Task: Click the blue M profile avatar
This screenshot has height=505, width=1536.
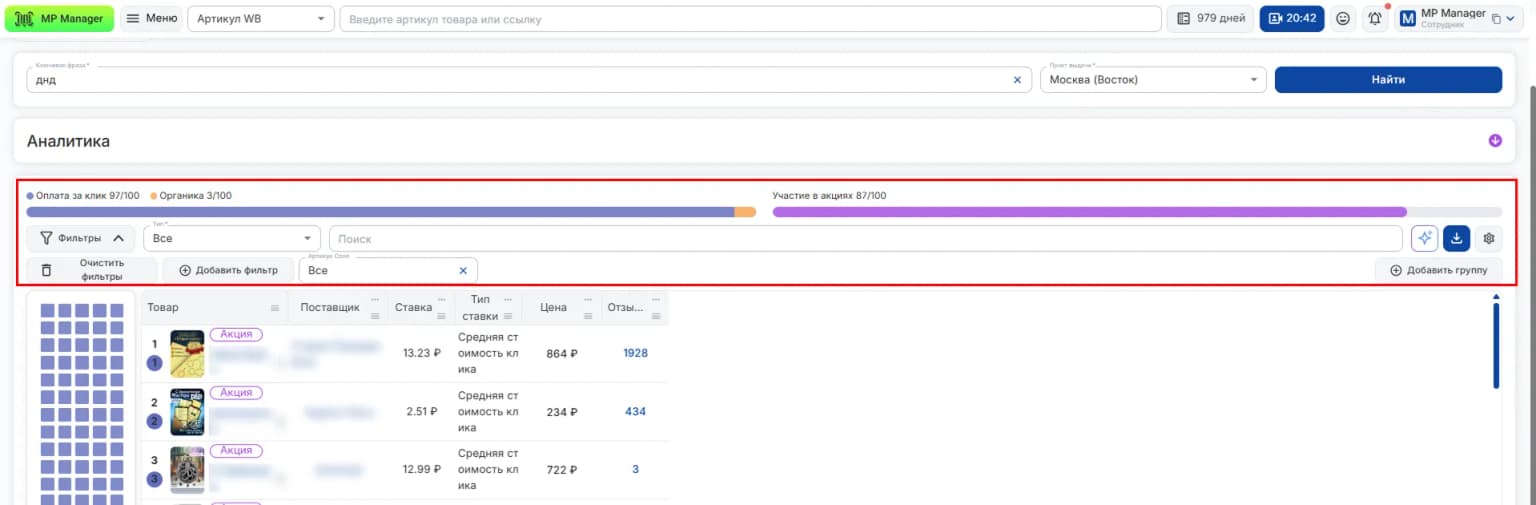Action: click(1407, 18)
